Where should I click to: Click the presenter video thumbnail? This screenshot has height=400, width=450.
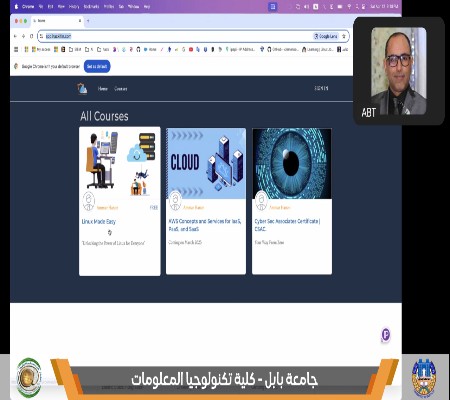(399, 71)
